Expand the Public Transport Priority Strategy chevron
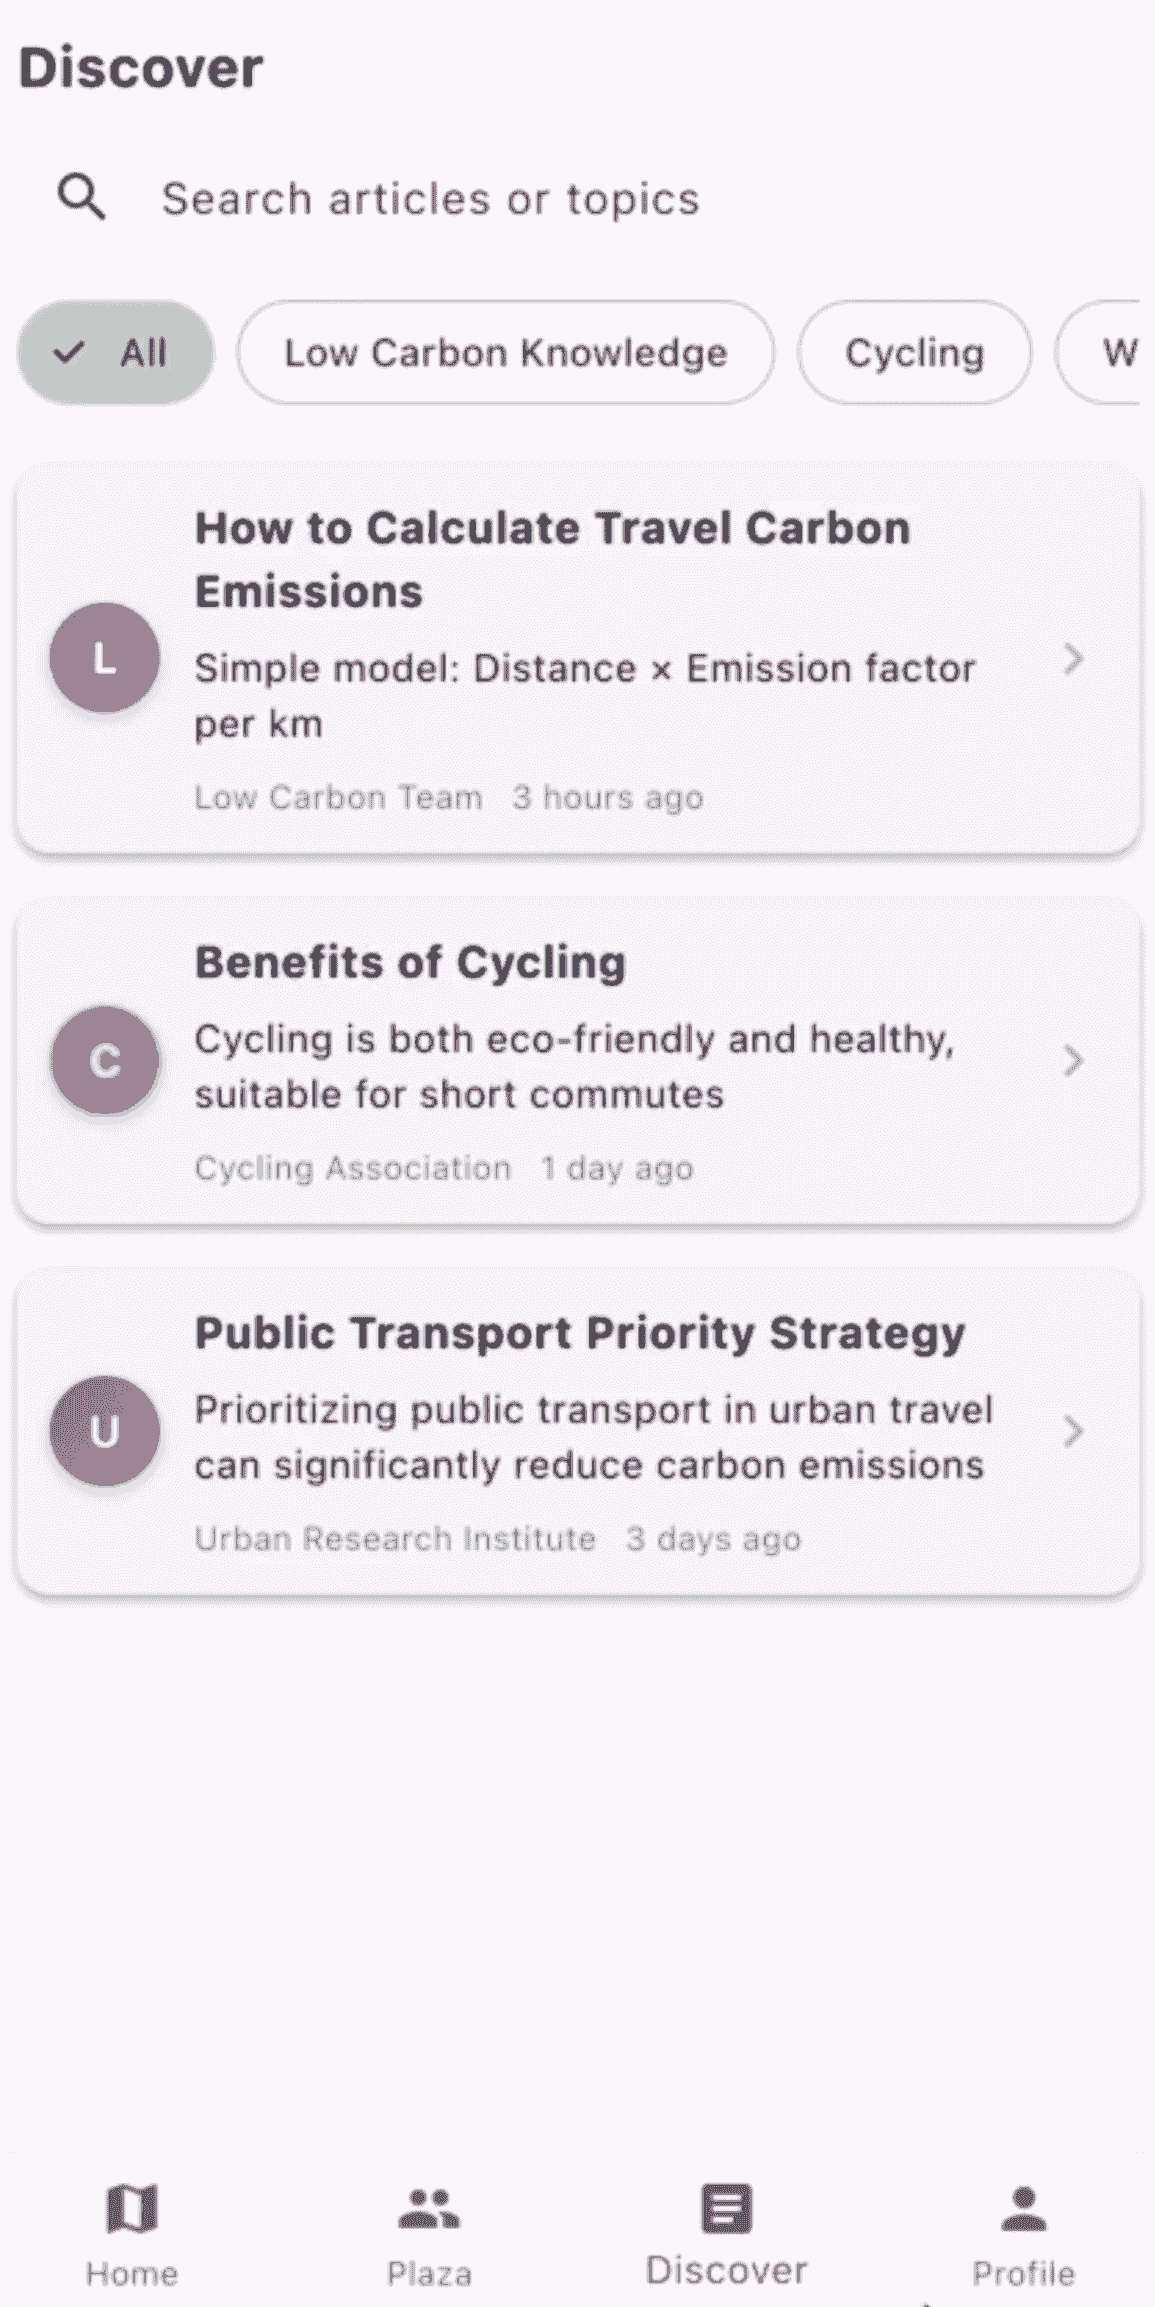Image resolution: width=1155 pixels, height=2307 pixels. 1073,1431
